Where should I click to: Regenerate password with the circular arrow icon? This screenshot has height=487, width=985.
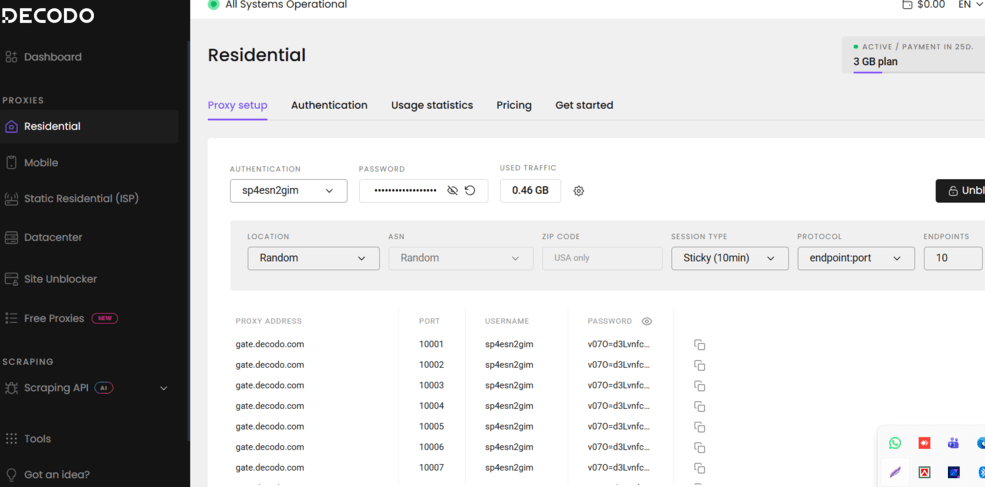pos(470,190)
